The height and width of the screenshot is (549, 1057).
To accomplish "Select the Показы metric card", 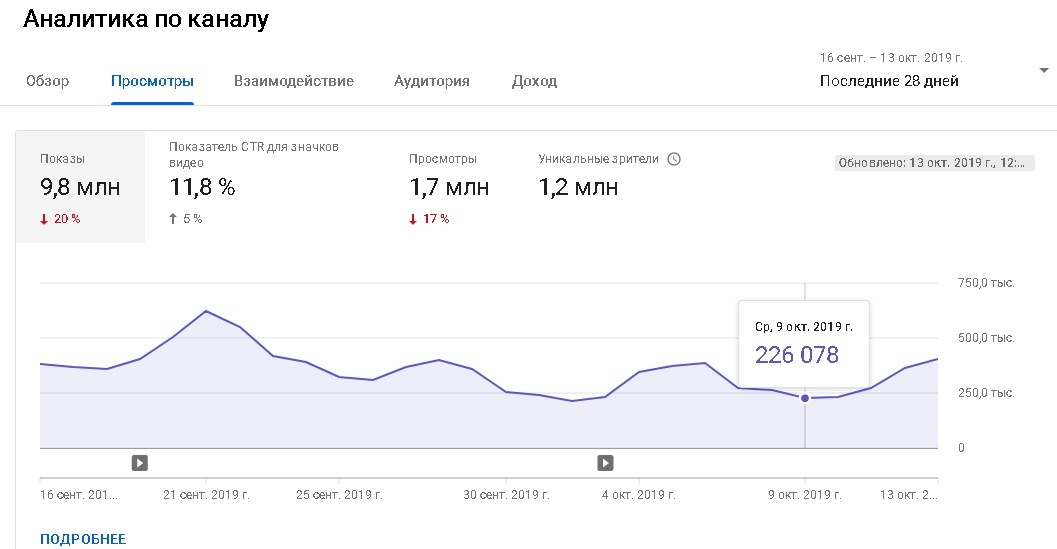I will (80, 187).
